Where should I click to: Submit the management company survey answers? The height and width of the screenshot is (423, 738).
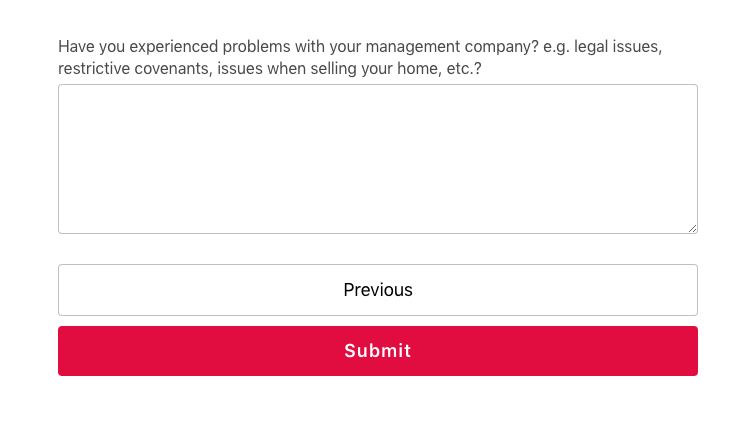point(377,351)
